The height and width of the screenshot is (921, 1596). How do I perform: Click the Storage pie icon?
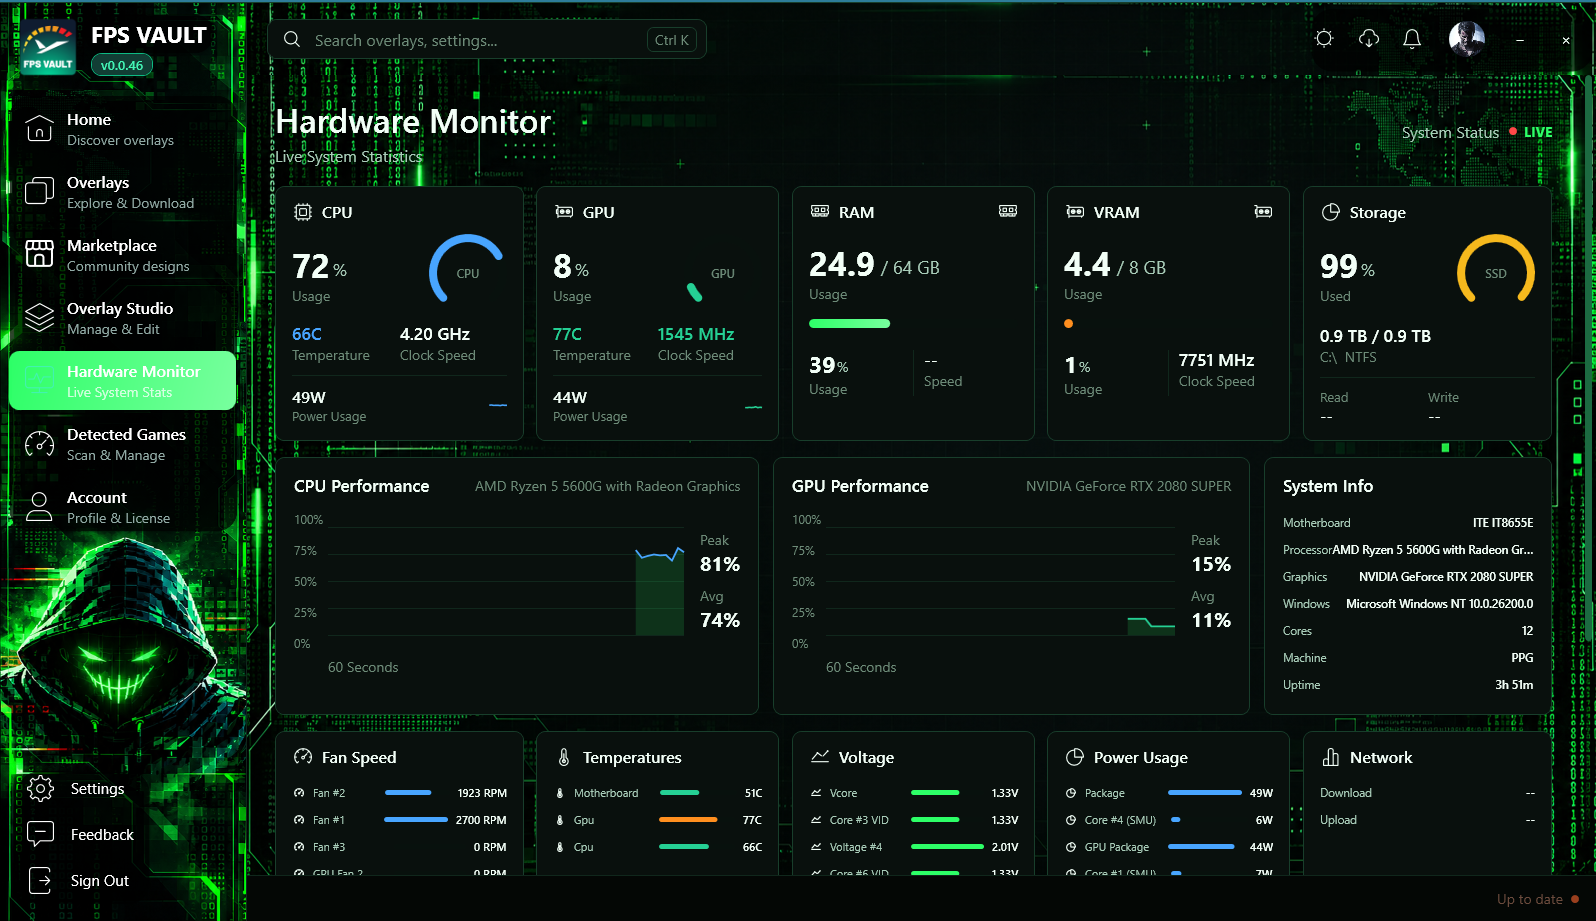[1331, 212]
